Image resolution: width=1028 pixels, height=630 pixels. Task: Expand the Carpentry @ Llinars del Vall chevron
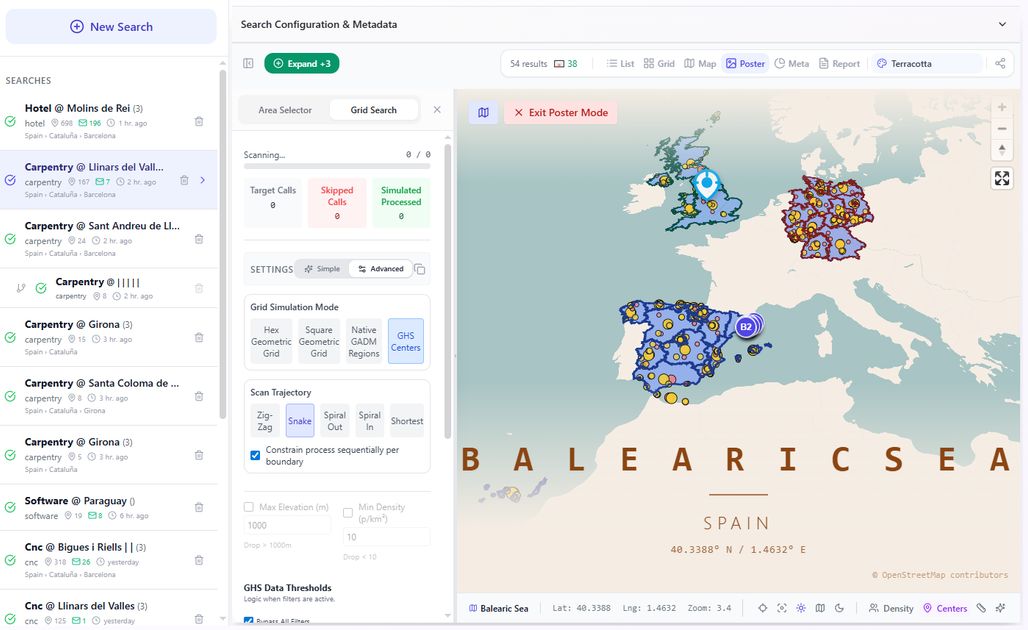point(203,180)
